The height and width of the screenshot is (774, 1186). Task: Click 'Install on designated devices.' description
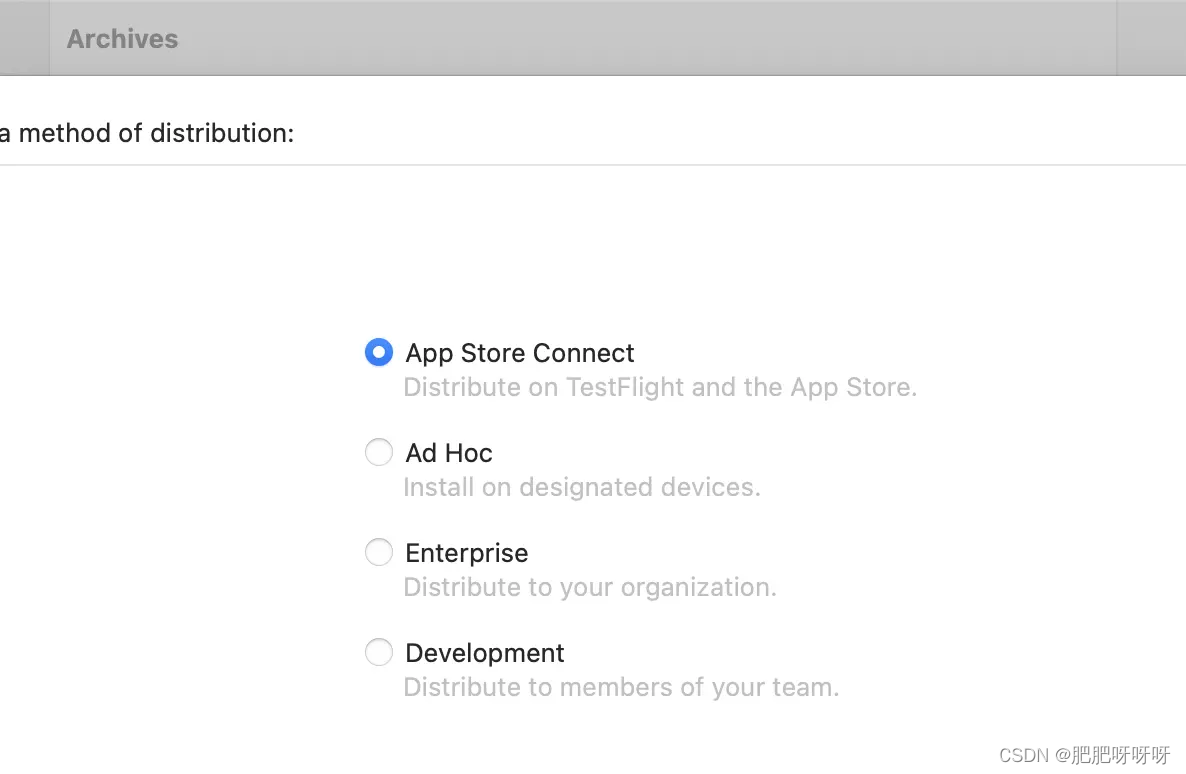[x=582, y=487]
